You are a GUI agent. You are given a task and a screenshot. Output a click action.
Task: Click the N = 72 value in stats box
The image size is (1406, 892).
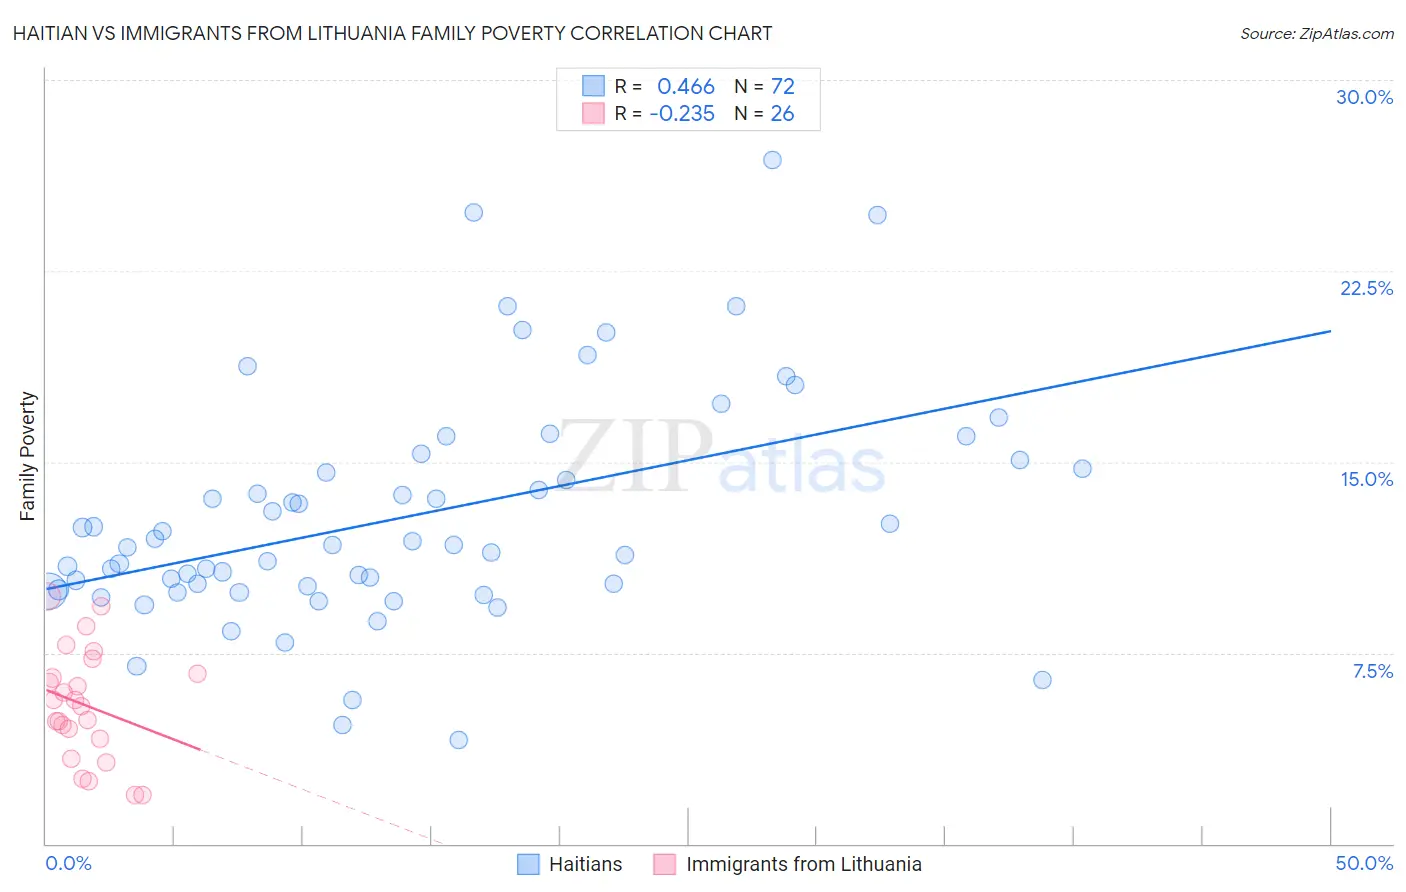click(x=764, y=86)
